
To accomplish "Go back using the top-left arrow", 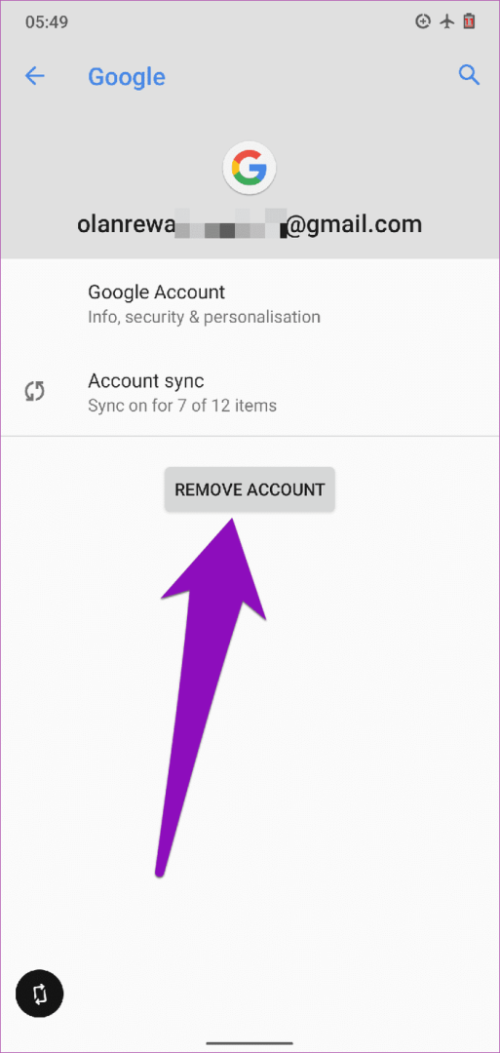I will (34, 76).
